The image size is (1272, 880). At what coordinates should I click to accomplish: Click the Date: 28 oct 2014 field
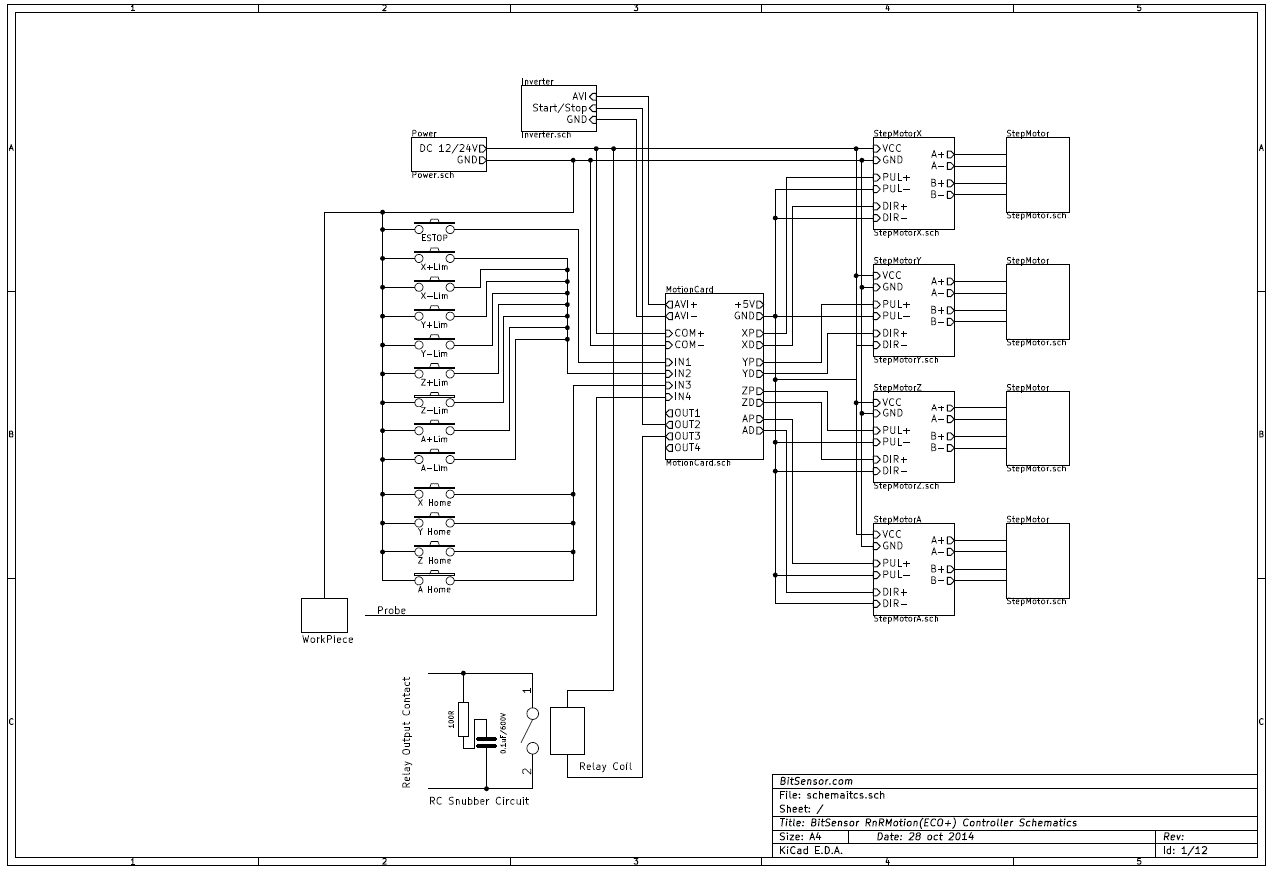coord(925,836)
